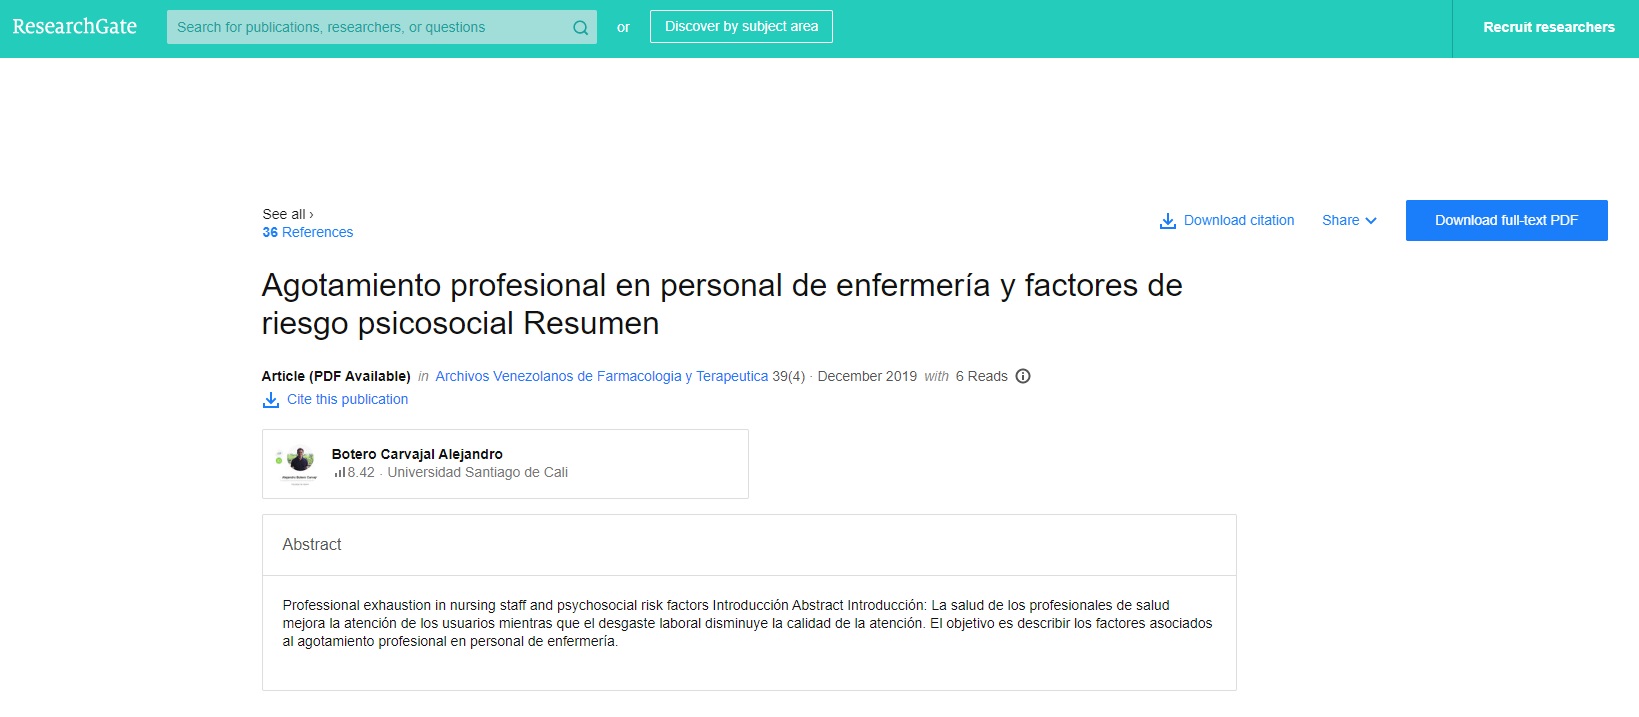This screenshot has width=1639, height=717.
Task: Open the author's profile picture
Action: point(299,460)
